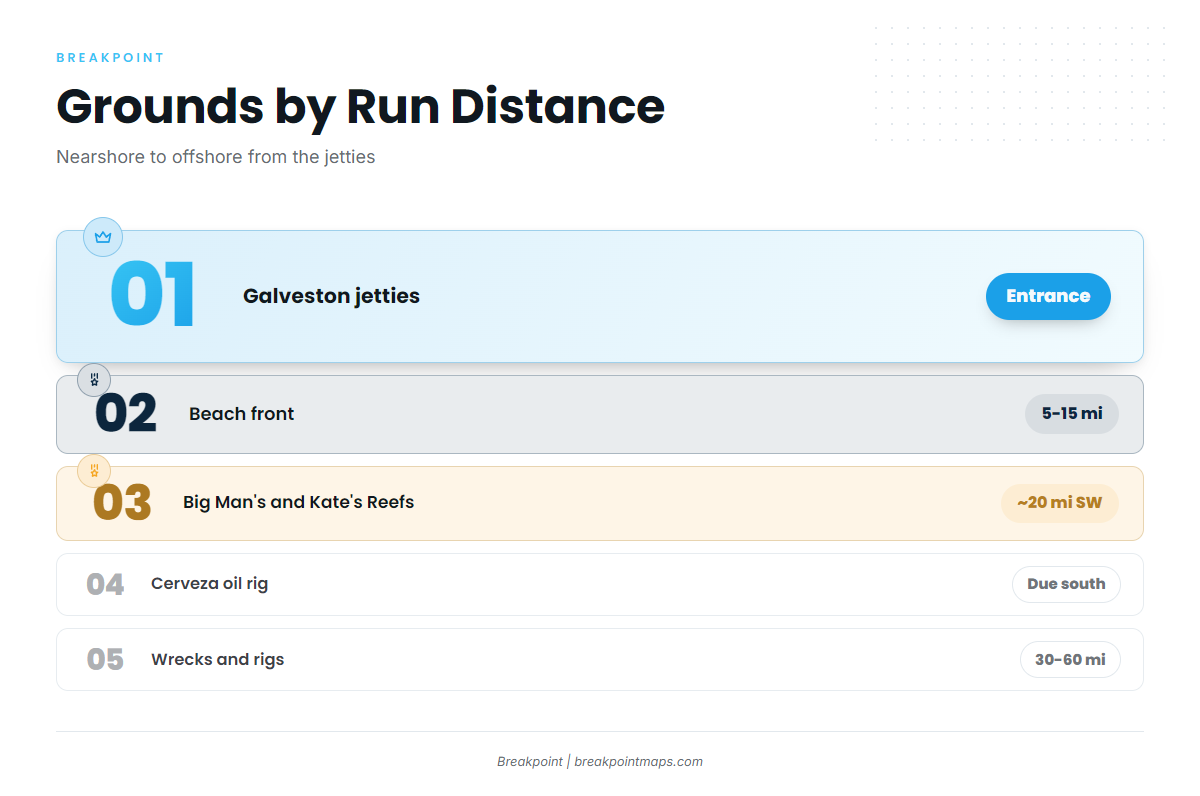This screenshot has height=796, width=1200.
Task: Select the Beach front row
Action: point(600,414)
